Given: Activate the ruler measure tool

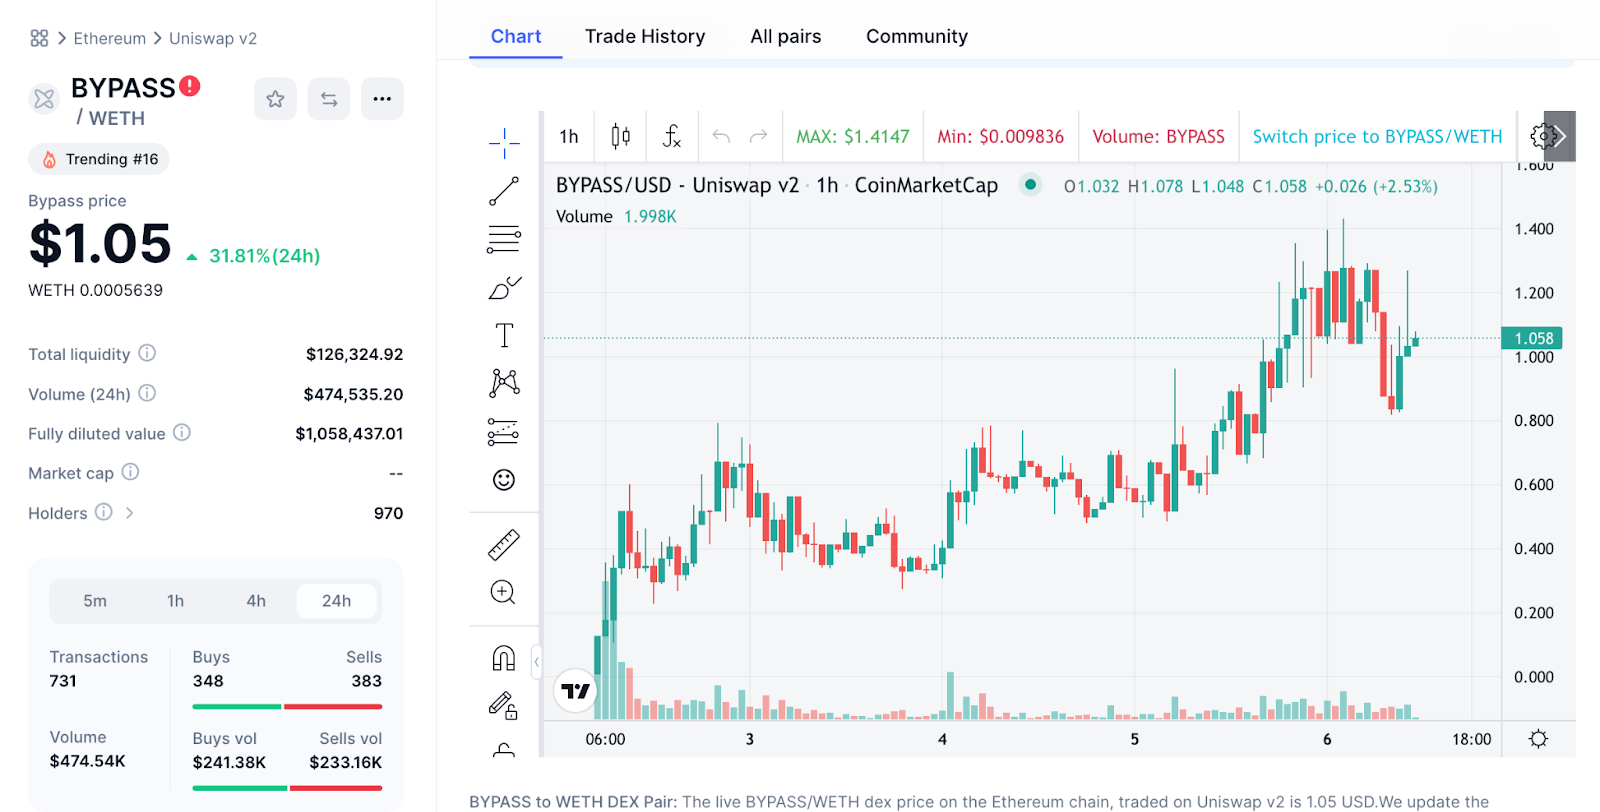Looking at the screenshot, I should click(504, 545).
